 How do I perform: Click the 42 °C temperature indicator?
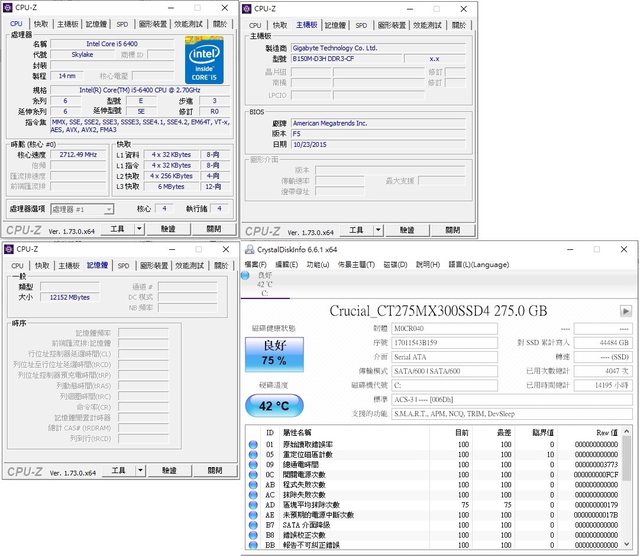pos(267,407)
